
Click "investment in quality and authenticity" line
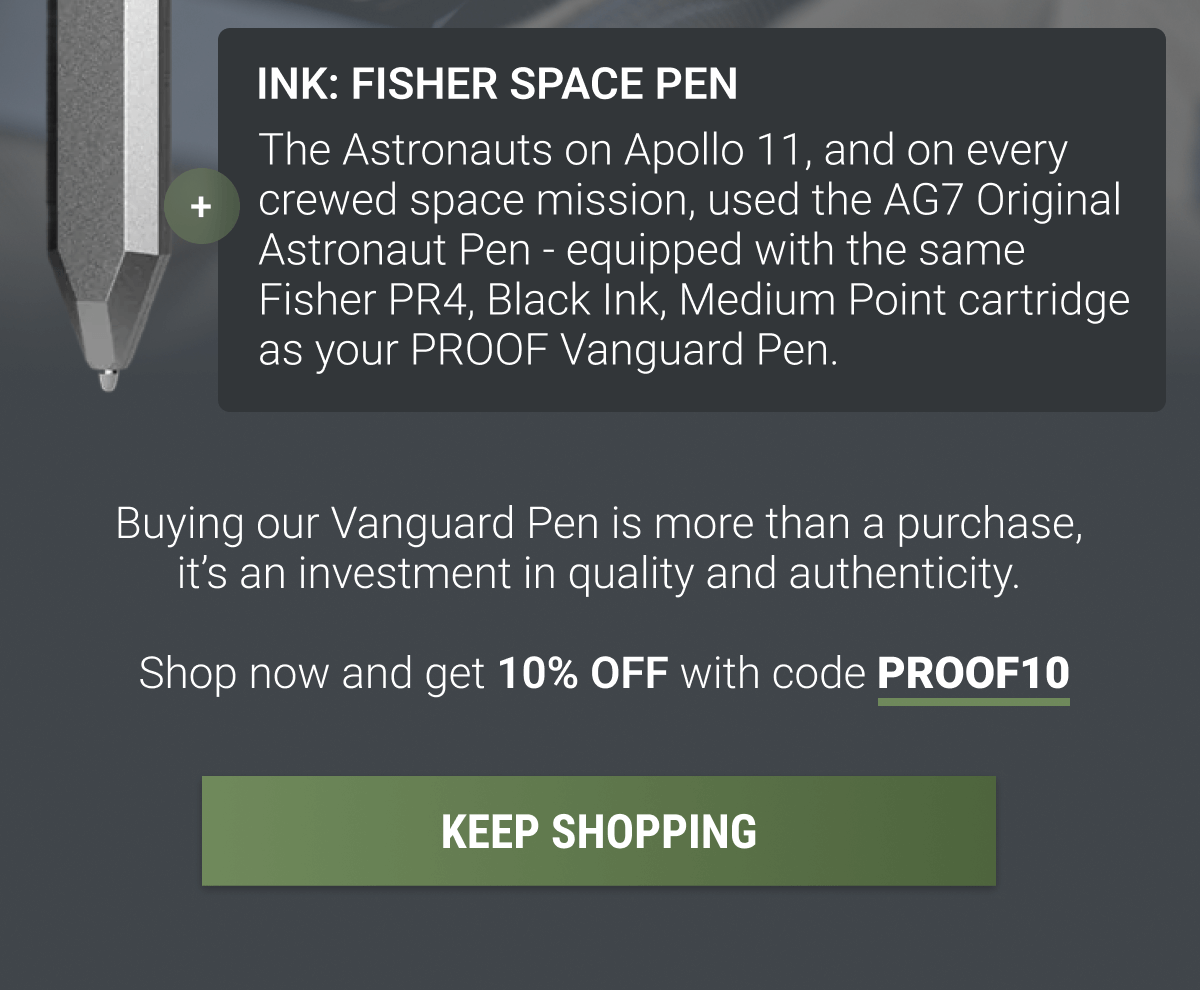click(658, 574)
